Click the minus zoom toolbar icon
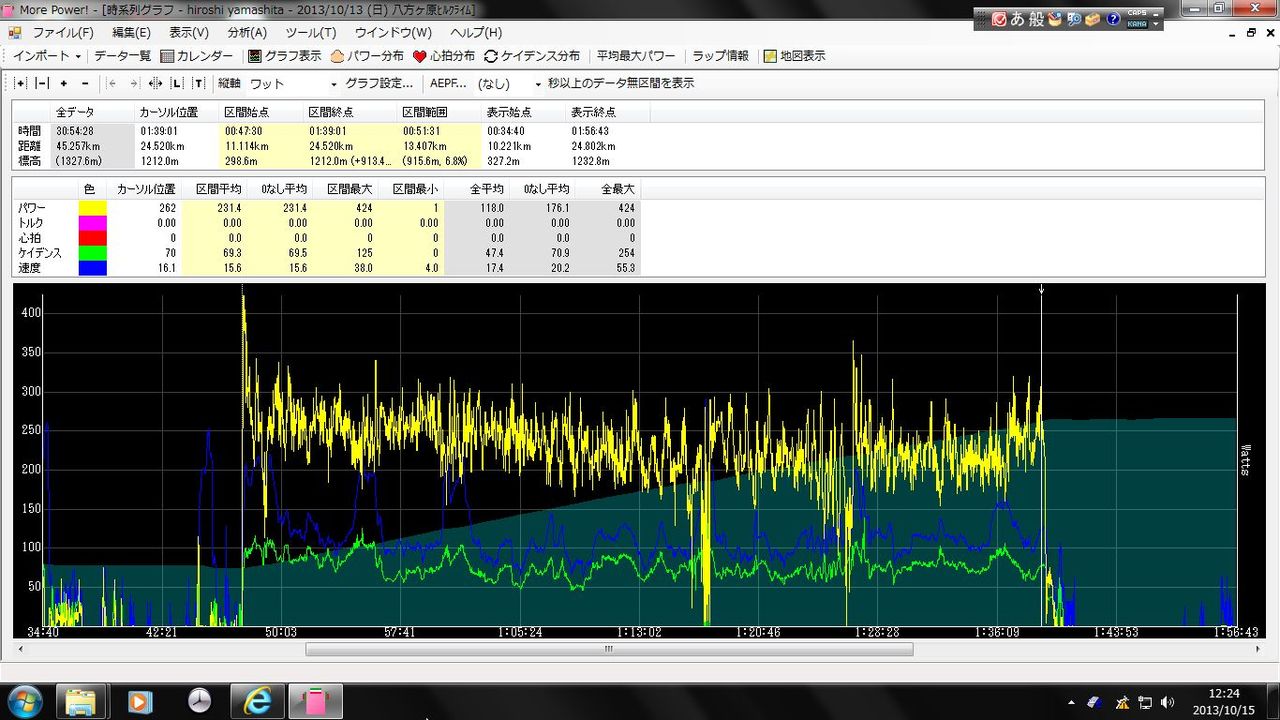The width and height of the screenshot is (1280, 720). (x=85, y=84)
